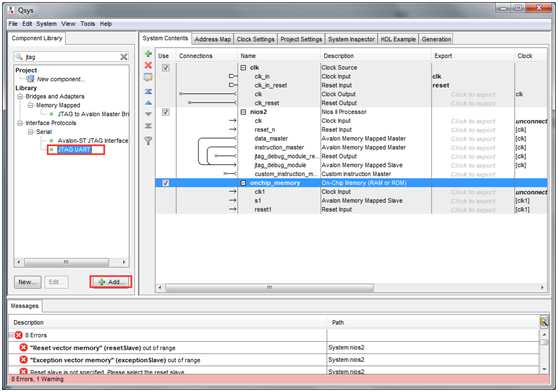Select JTAG UART in library tree

75,150
